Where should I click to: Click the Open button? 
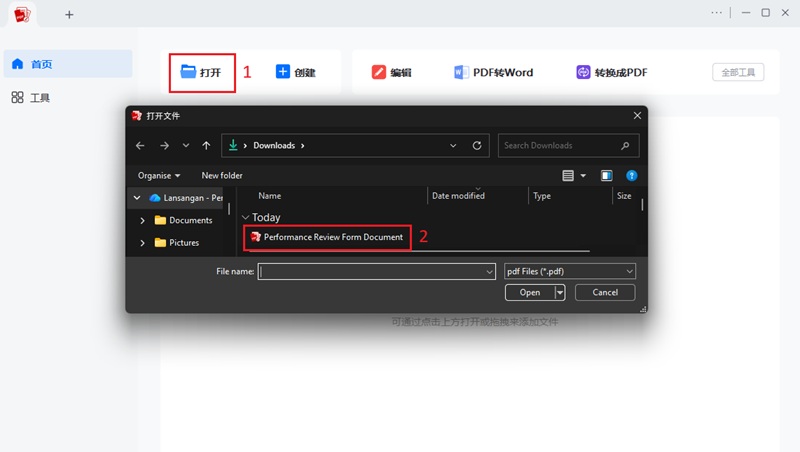530,292
